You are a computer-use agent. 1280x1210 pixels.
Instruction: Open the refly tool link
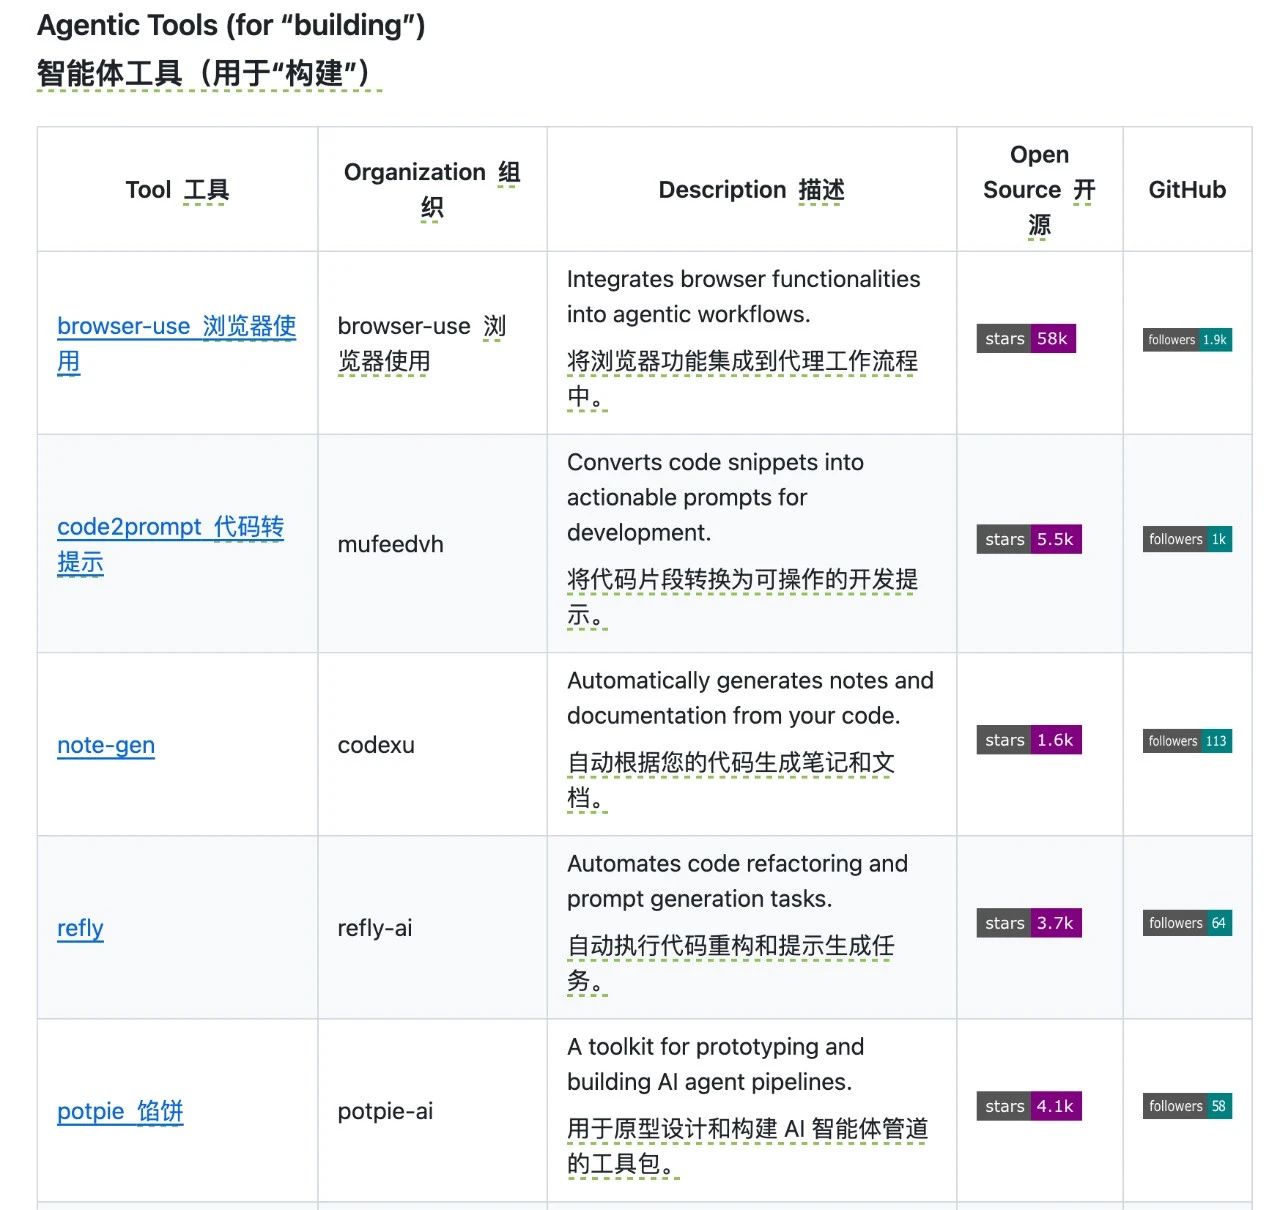(x=80, y=928)
